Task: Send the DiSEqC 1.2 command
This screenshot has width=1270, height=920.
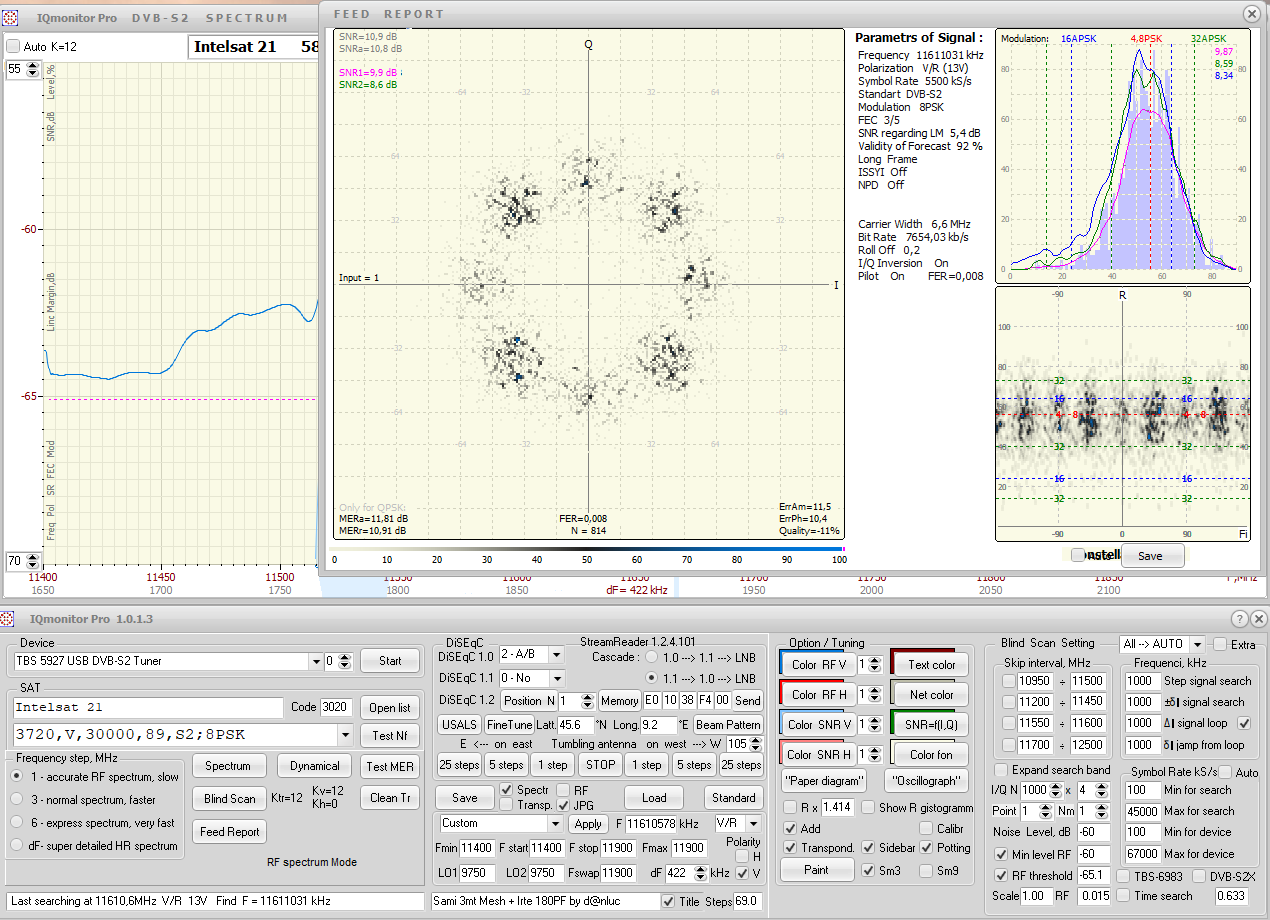Action: click(x=748, y=701)
